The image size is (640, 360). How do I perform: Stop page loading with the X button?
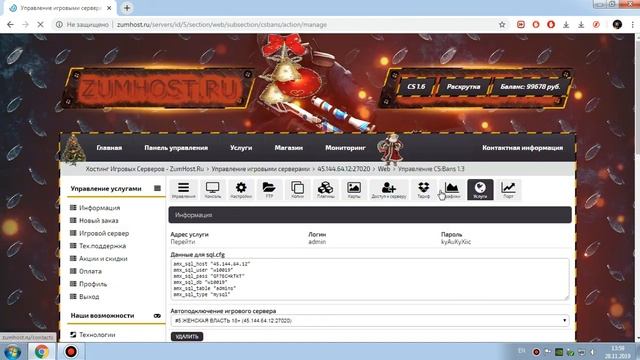click(x=40, y=24)
